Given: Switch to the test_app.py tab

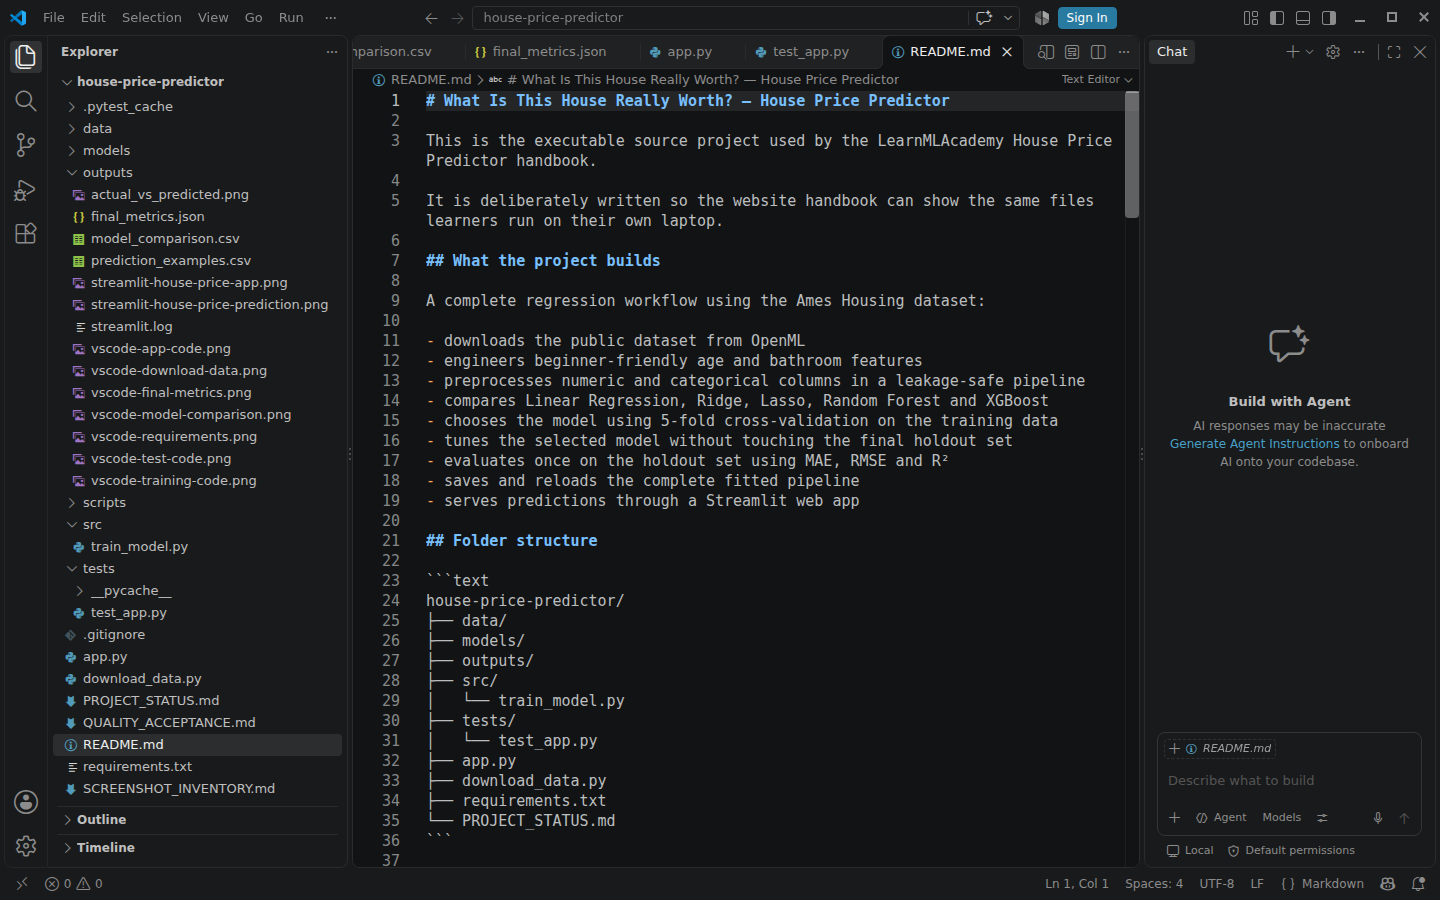Looking at the screenshot, I should (802, 52).
